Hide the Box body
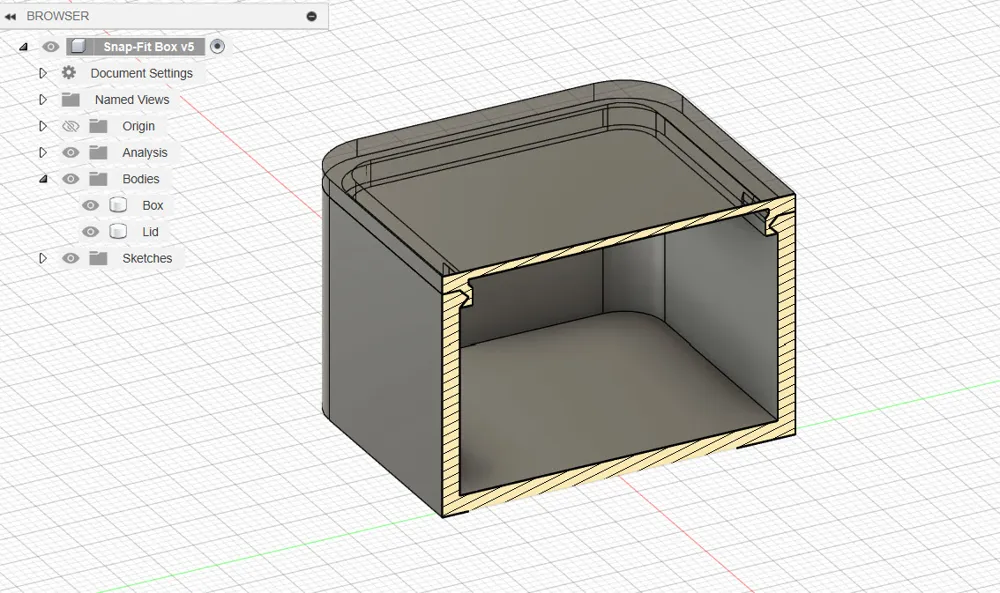The image size is (1000, 593). (90, 205)
